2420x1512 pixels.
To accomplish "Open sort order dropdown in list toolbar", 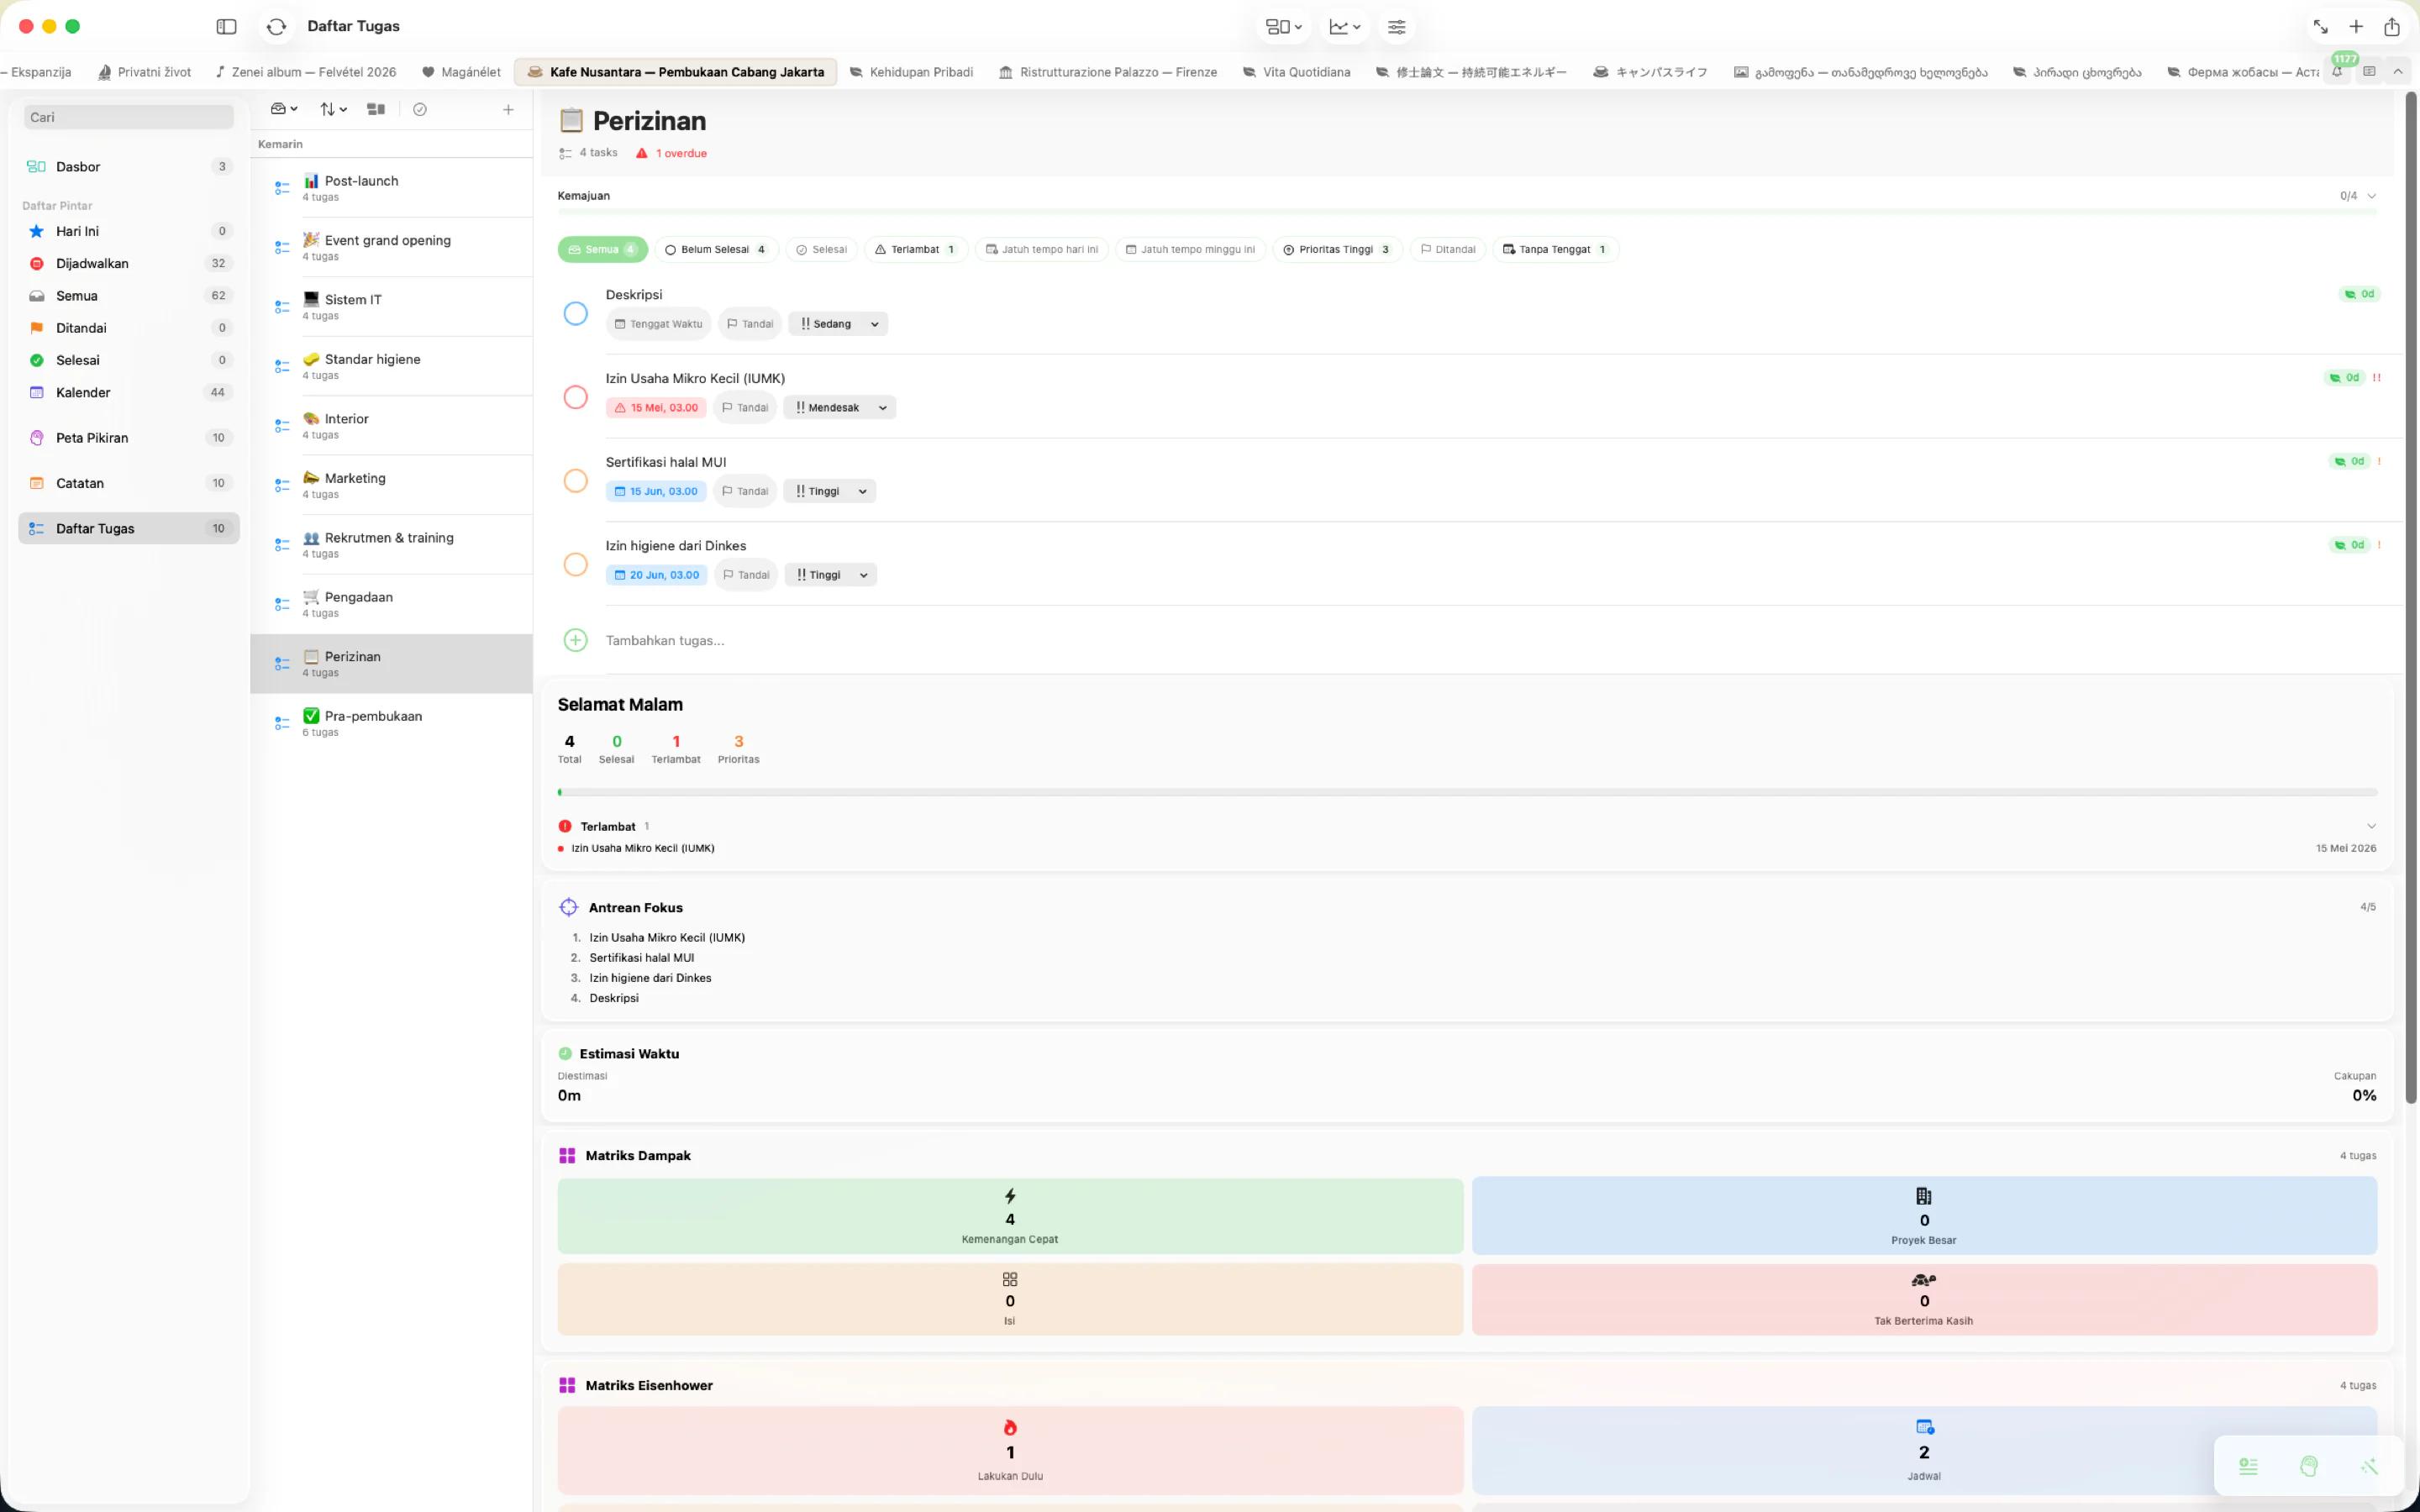I will pos(333,110).
